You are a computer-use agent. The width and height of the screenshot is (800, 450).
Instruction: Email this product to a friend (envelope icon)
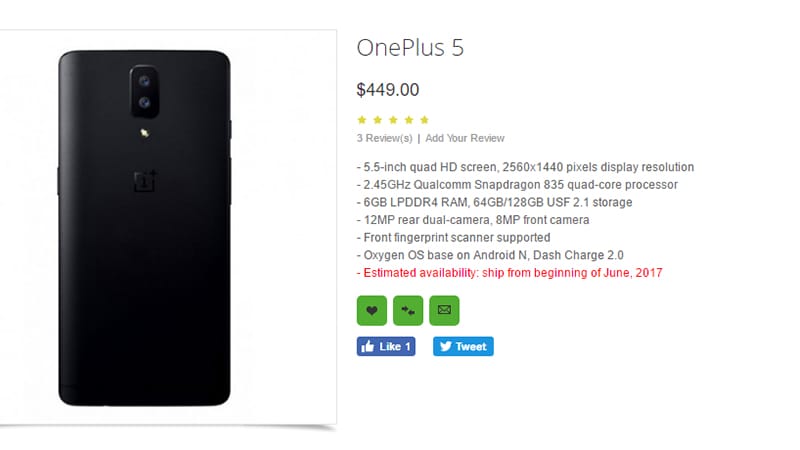(x=444, y=310)
